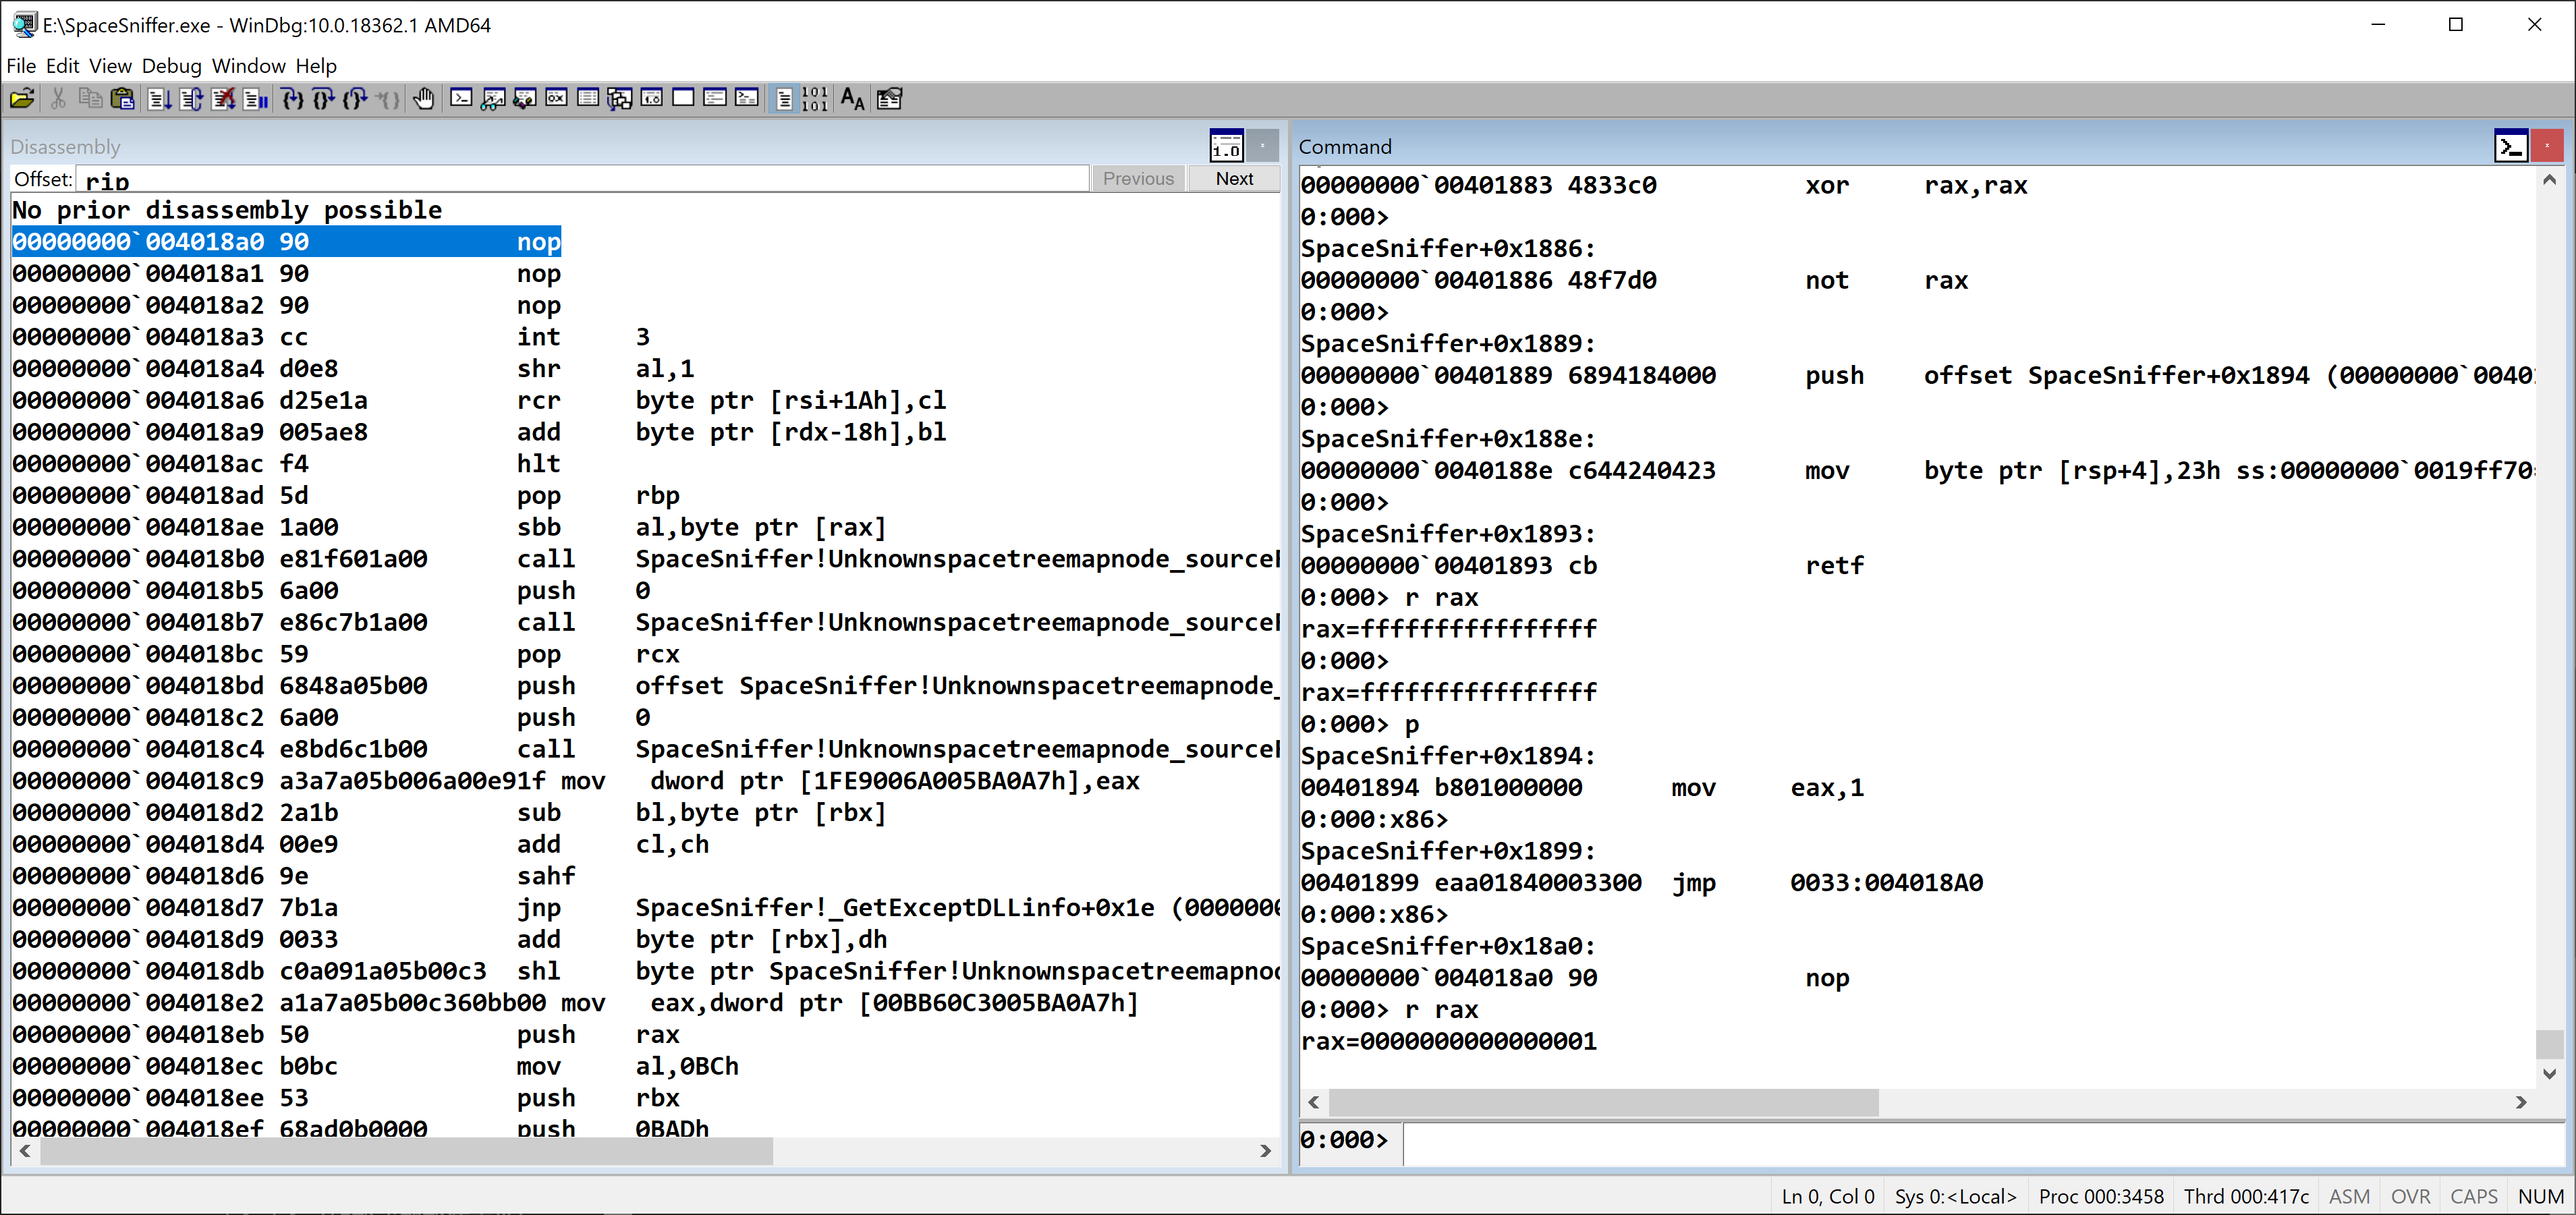Viewport: 2576px width, 1215px height.
Task: Close the Command window pane
Action: point(2546,147)
